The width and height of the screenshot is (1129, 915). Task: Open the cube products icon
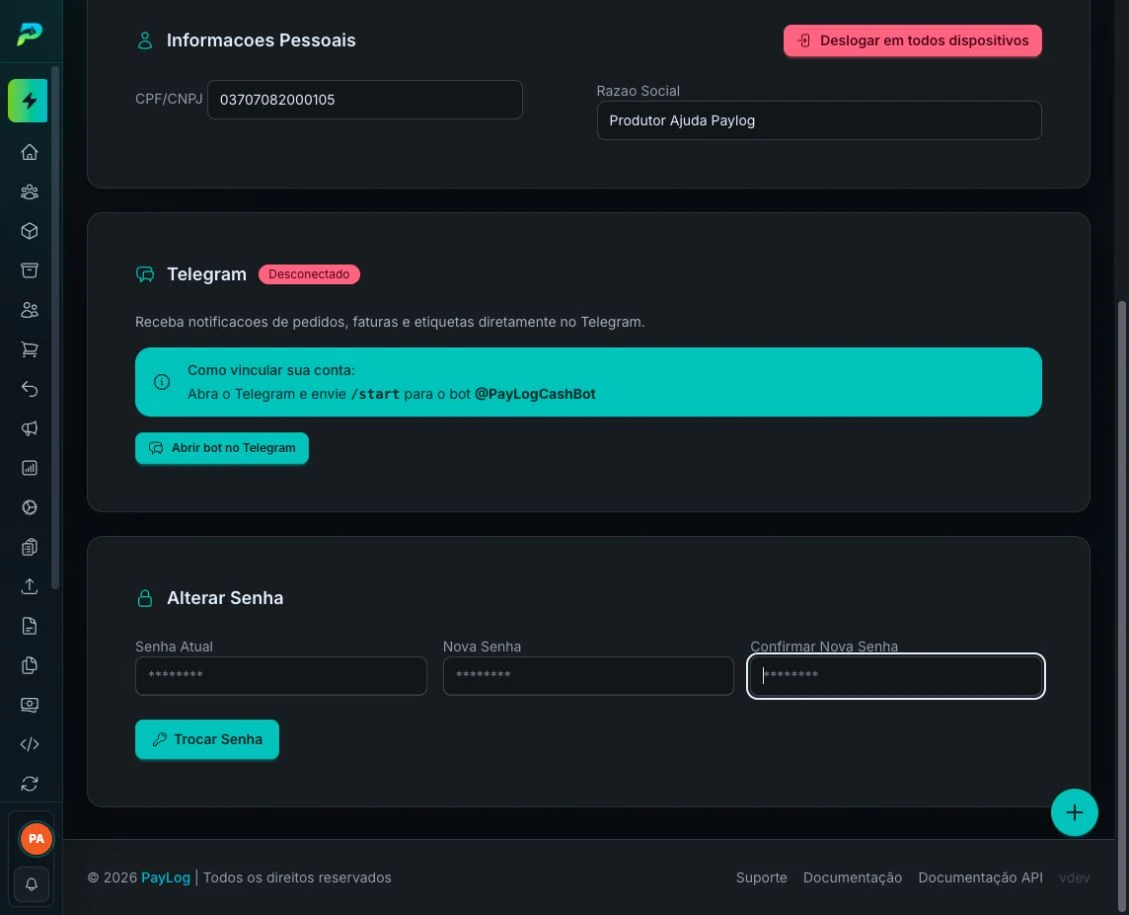point(30,231)
